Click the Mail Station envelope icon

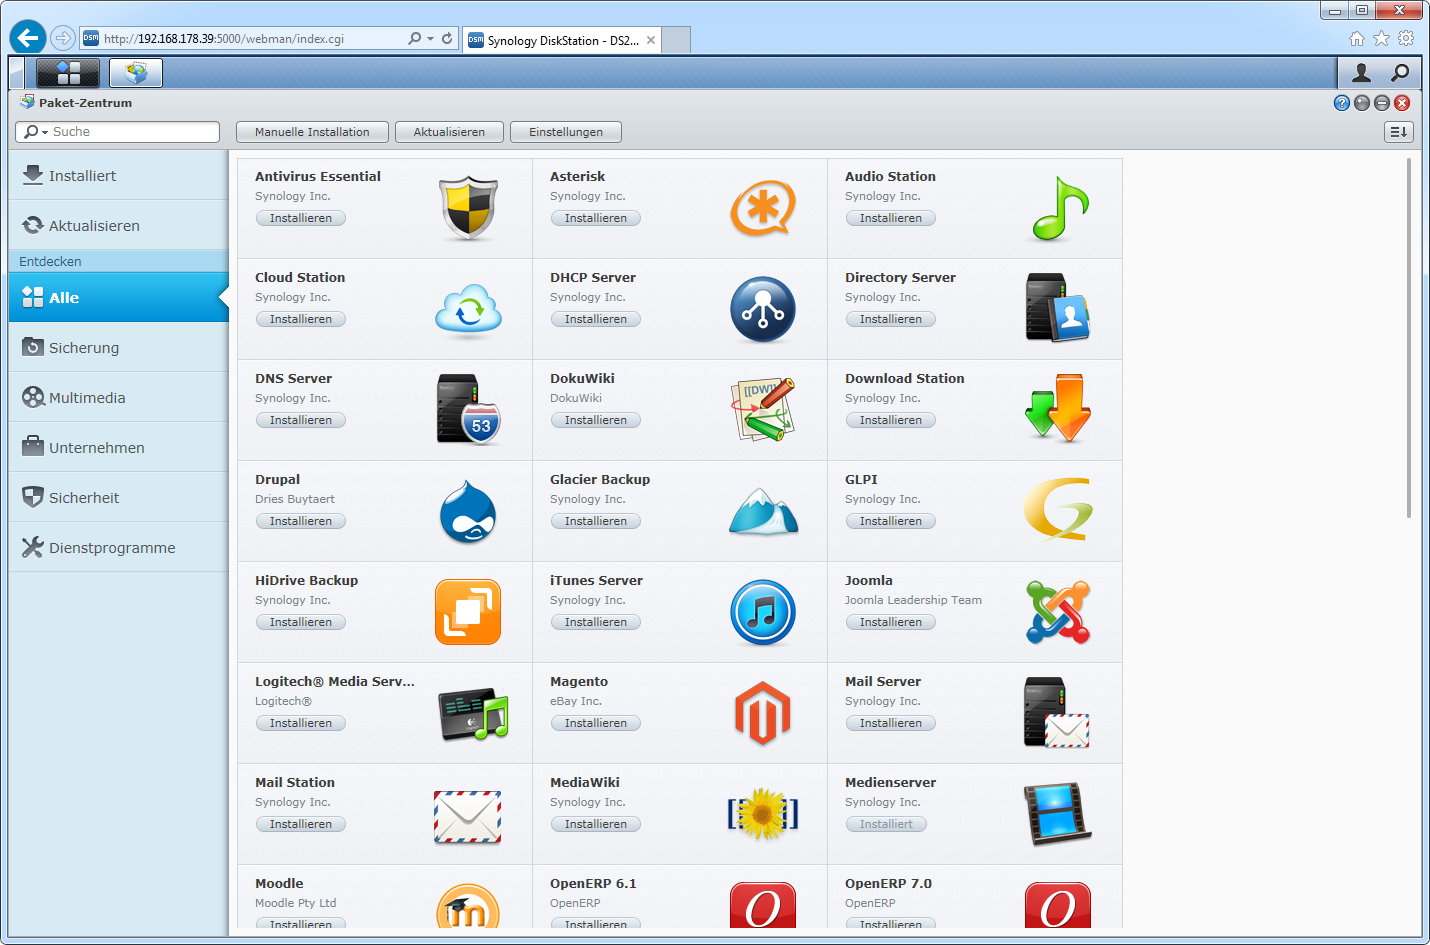click(x=468, y=816)
